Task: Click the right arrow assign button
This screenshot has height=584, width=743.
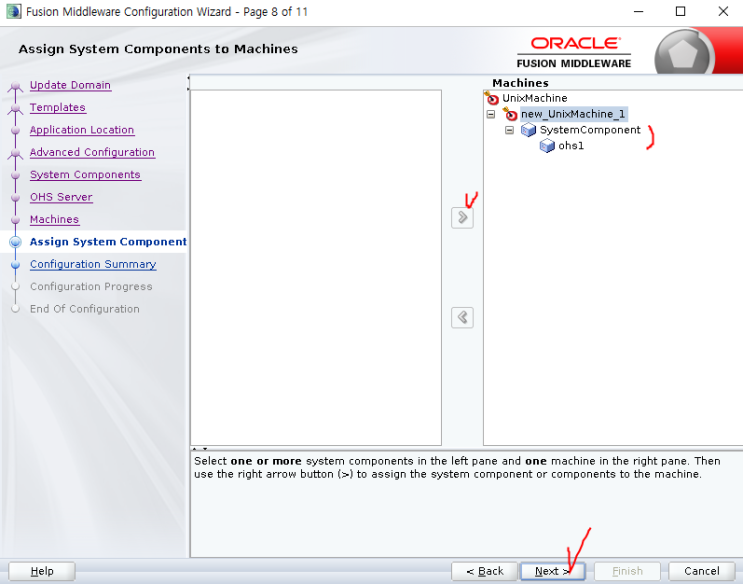Action: tap(462, 218)
